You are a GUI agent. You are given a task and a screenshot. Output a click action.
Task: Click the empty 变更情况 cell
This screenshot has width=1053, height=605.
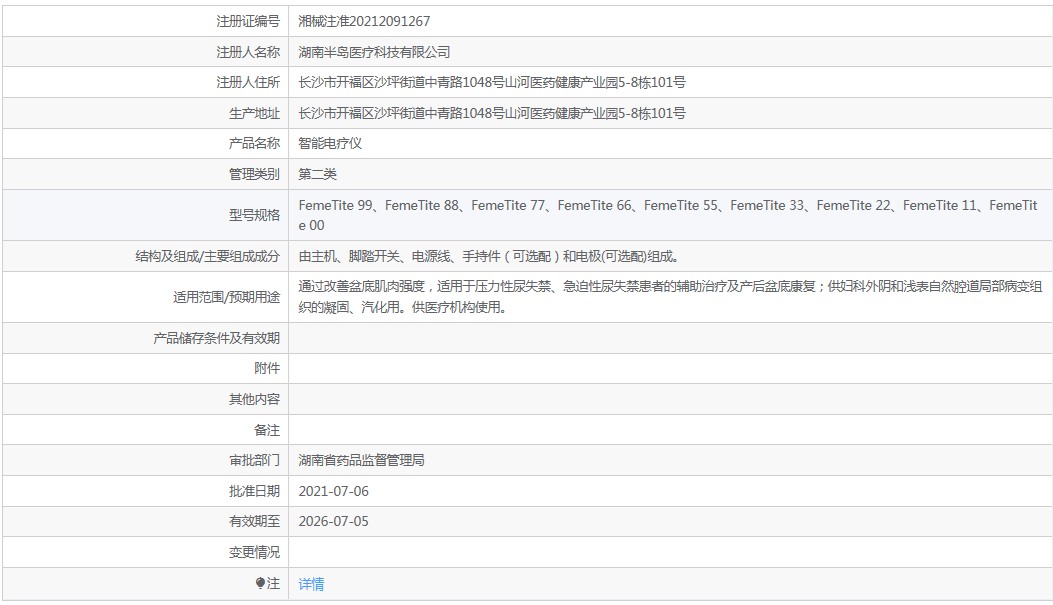(670, 553)
